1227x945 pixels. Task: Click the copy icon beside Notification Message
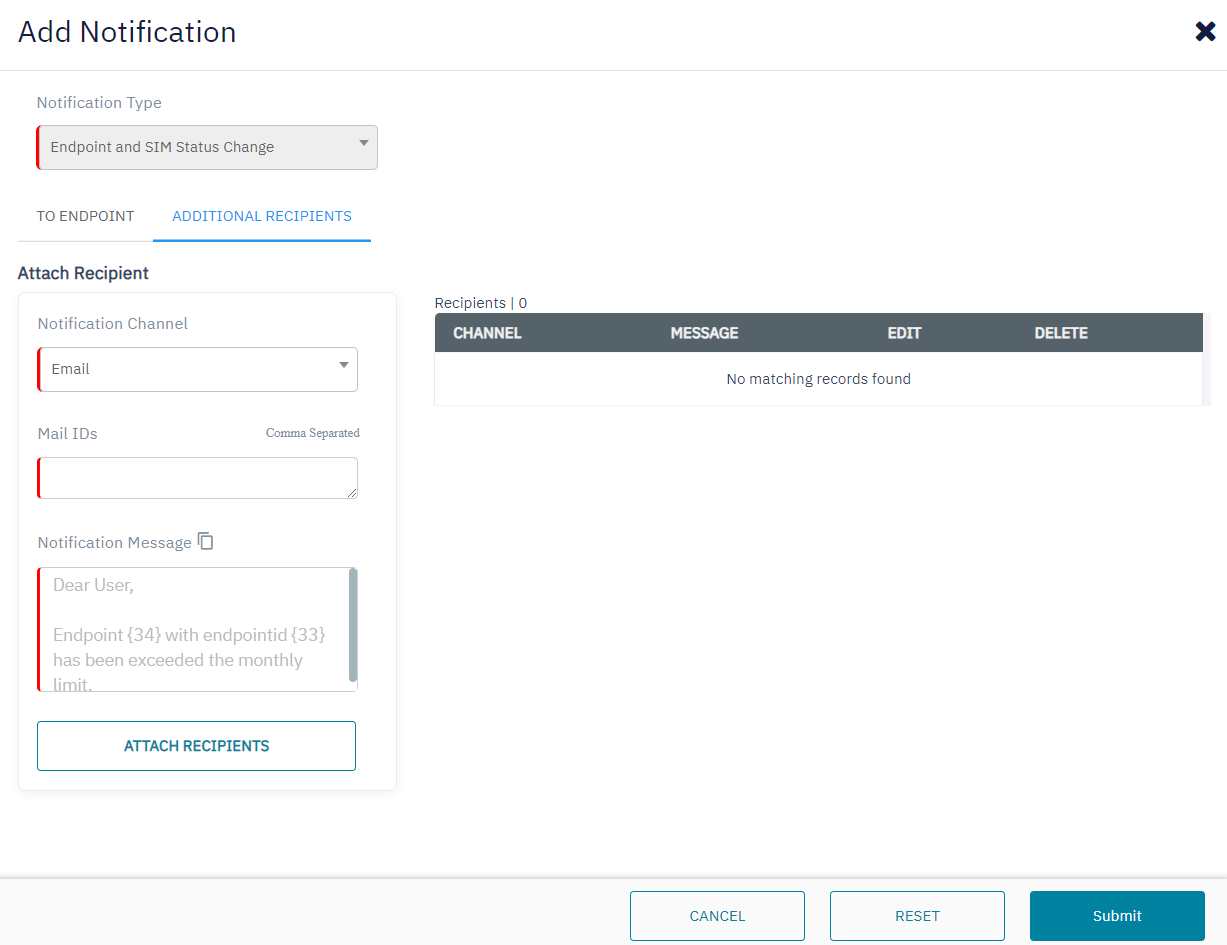pyautogui.click(x=206, y=541)
